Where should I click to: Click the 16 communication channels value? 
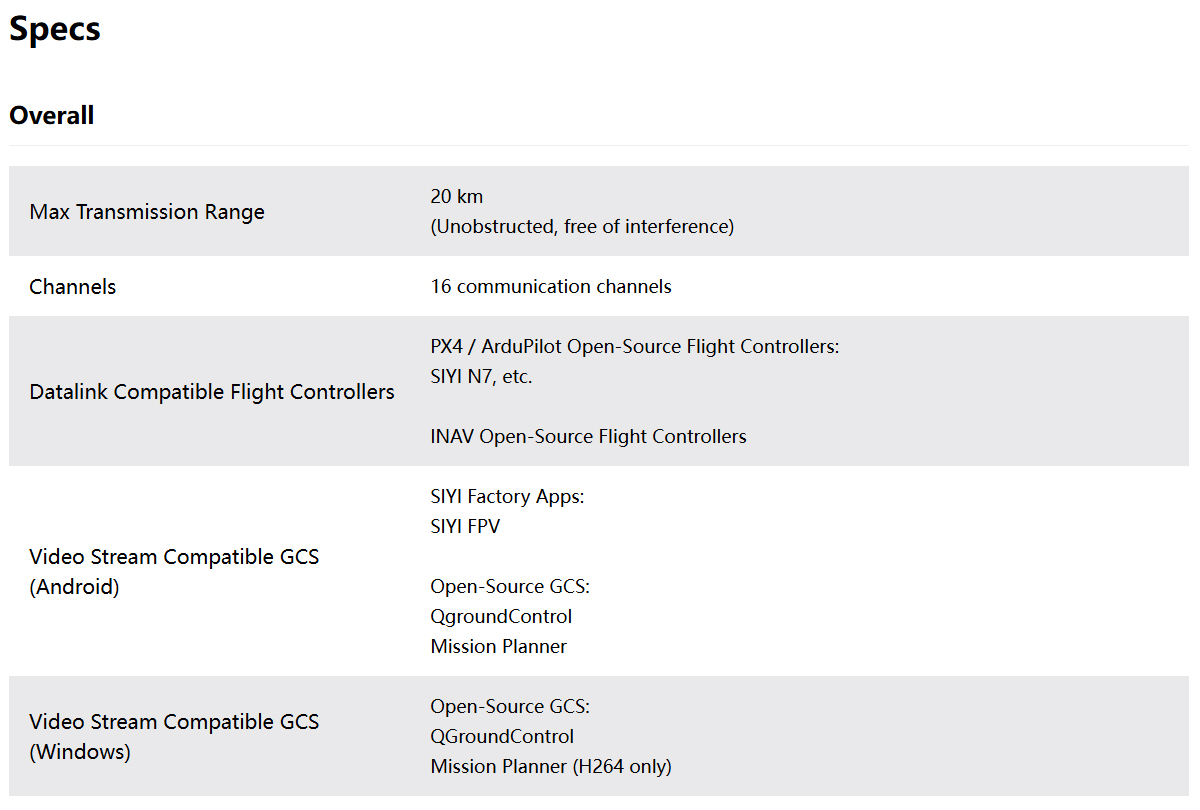point(551,287)
